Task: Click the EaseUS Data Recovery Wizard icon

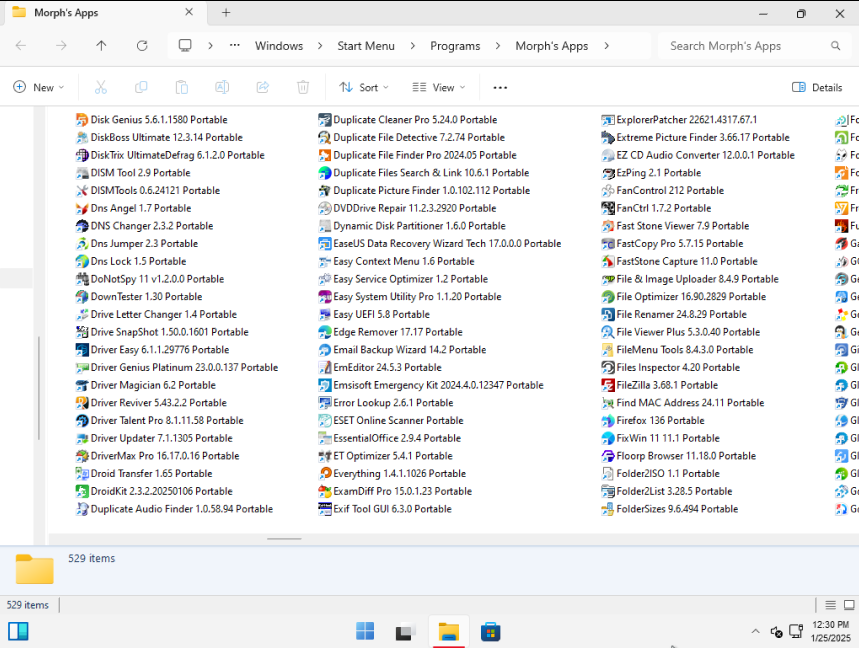Action: [324, 244]
